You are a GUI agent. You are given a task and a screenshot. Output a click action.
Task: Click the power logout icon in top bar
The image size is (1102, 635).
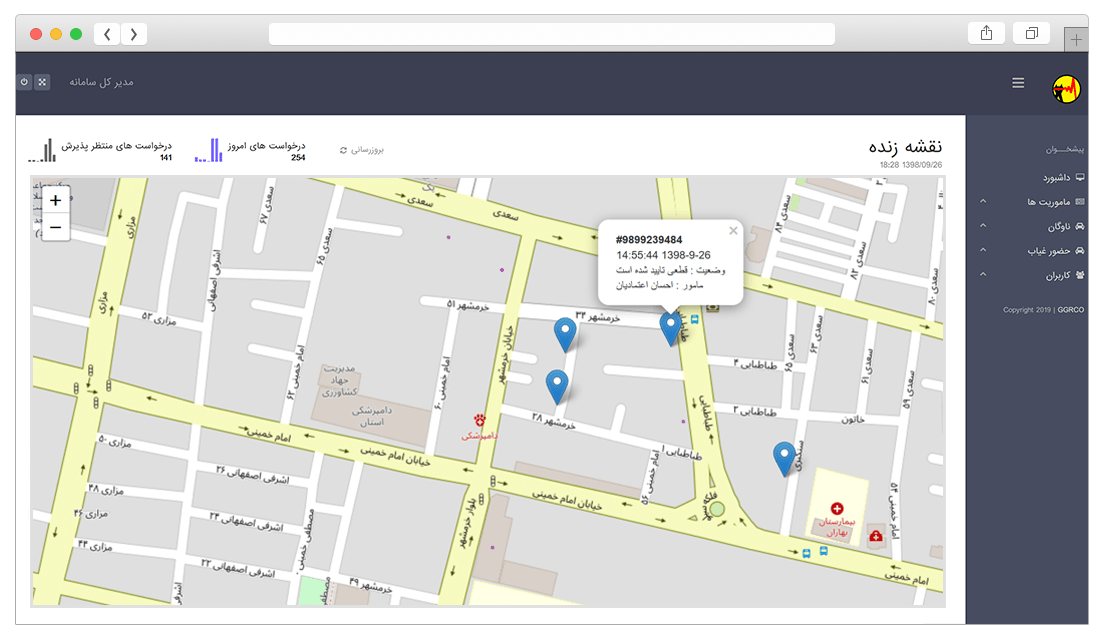(22, 82)
